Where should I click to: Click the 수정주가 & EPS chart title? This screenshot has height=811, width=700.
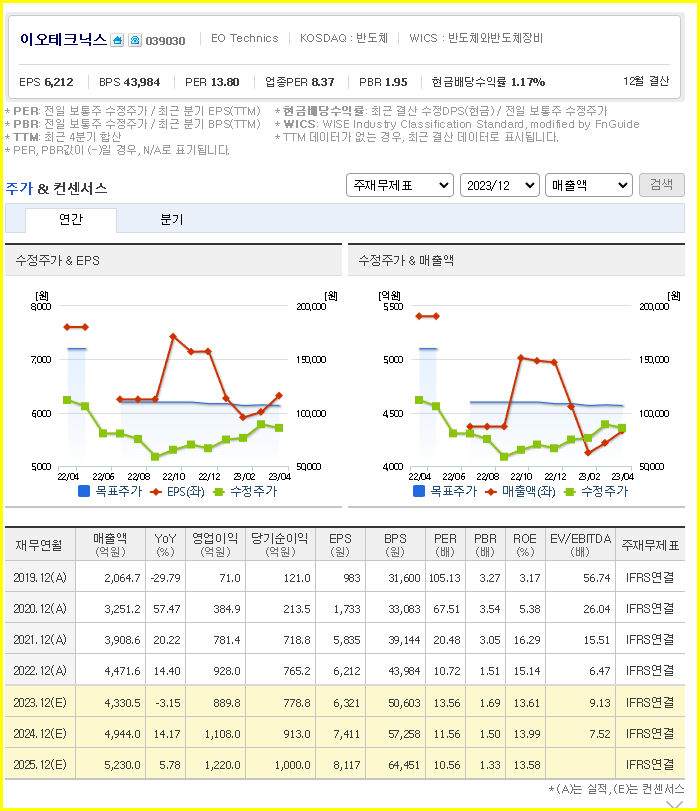pos(57,260)
